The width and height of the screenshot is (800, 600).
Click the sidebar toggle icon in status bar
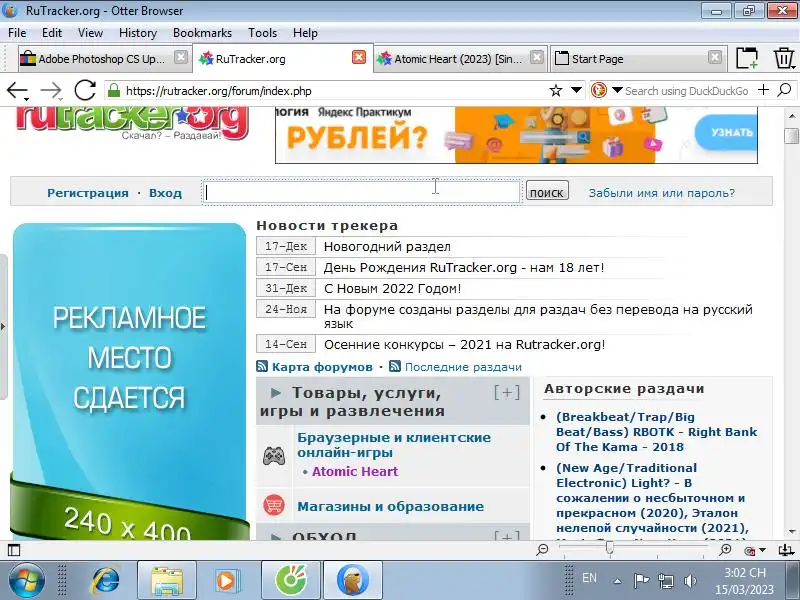click(x=14, y=550)
